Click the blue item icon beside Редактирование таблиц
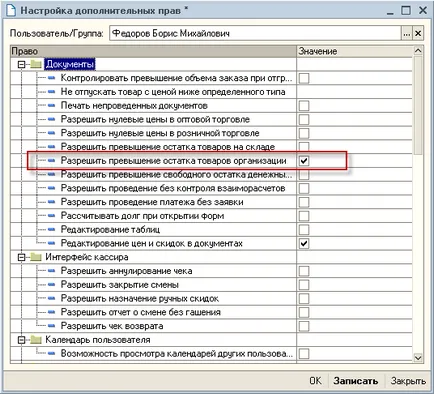Image resolution: width=434 pixels, height=394 pixels. [x=51, y=230]
